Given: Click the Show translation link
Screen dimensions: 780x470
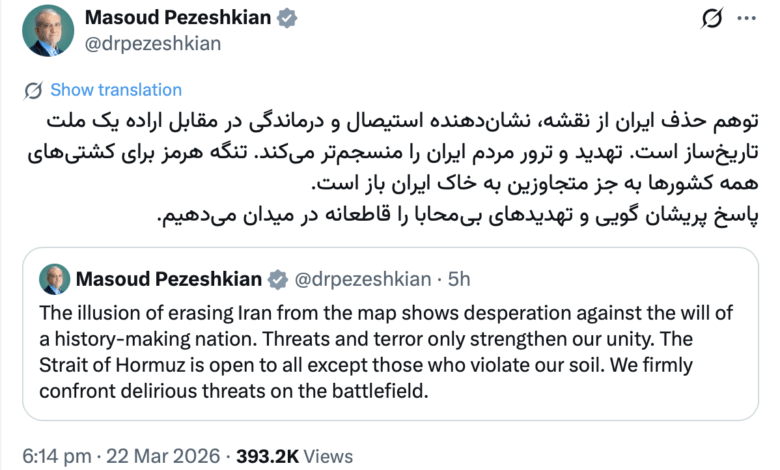Looking at the screenshot, I should point(116,90).
